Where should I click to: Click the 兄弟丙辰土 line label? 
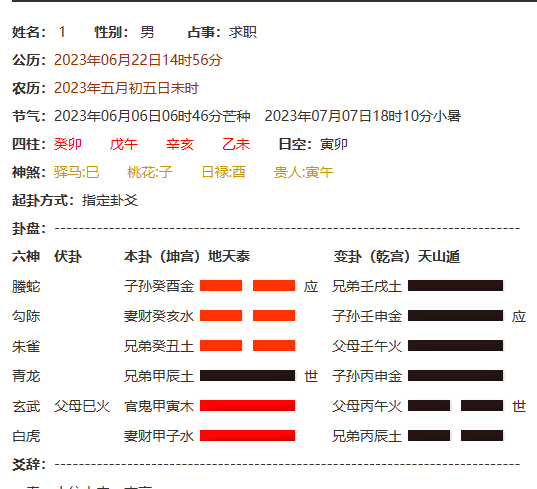click(367, 436)
